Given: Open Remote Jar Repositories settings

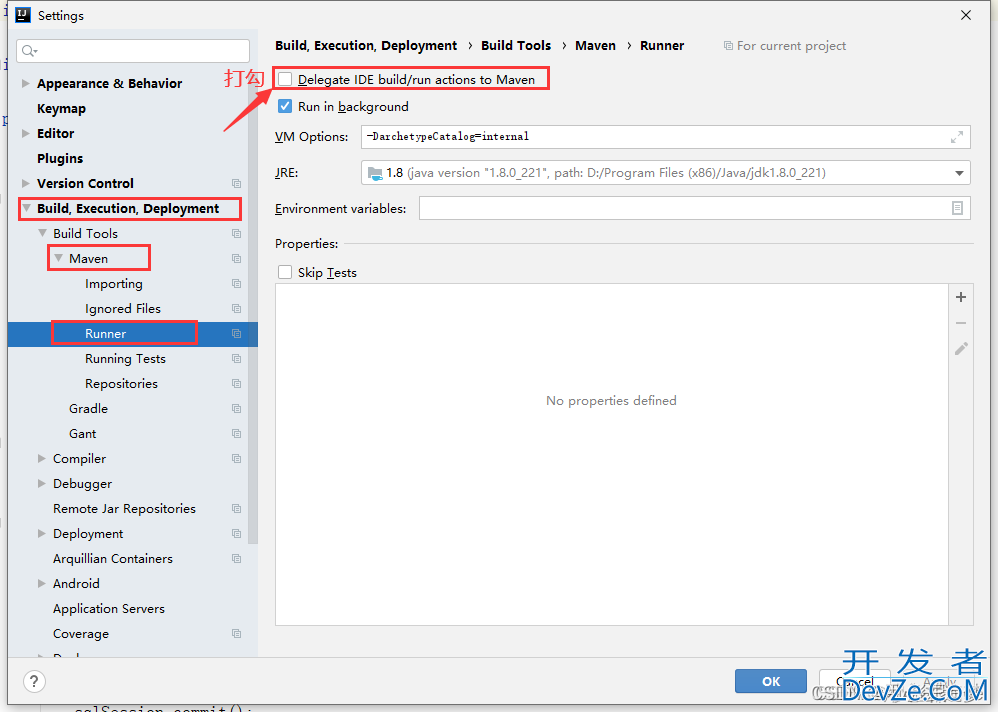Looking at the screenshot, I should [x=124, y=508].
